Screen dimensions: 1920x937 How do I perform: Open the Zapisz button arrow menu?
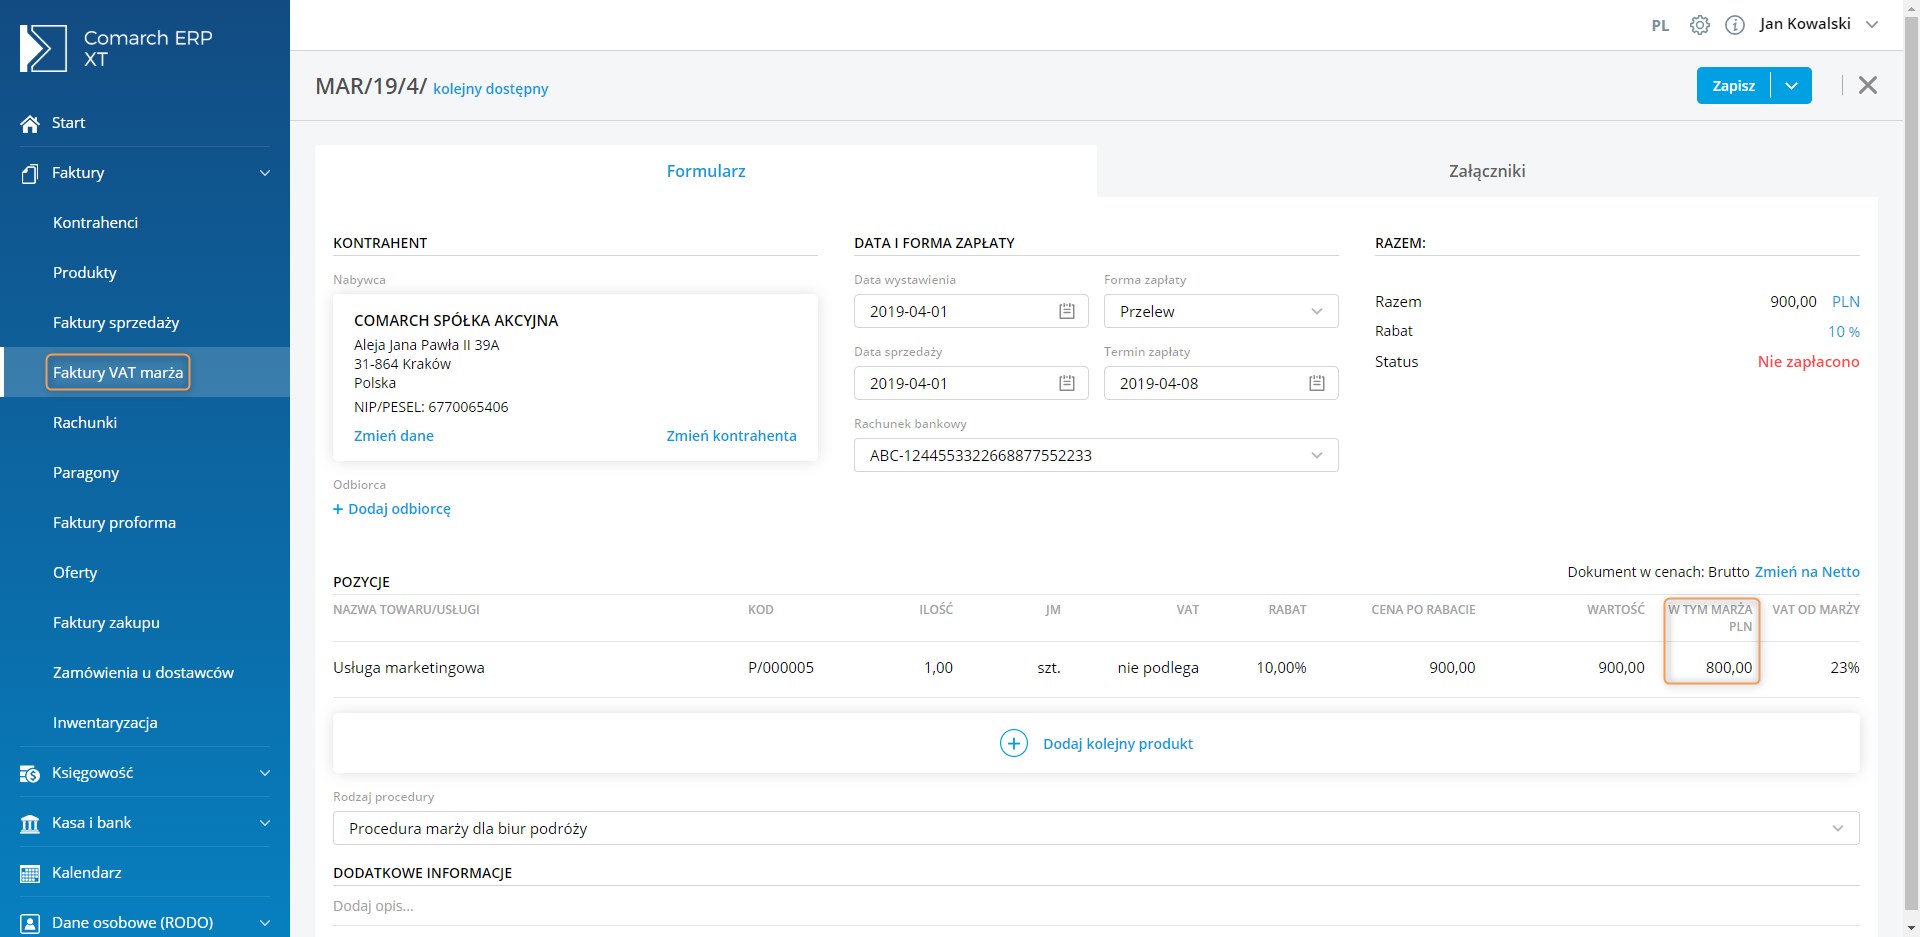pos(1791,86)
